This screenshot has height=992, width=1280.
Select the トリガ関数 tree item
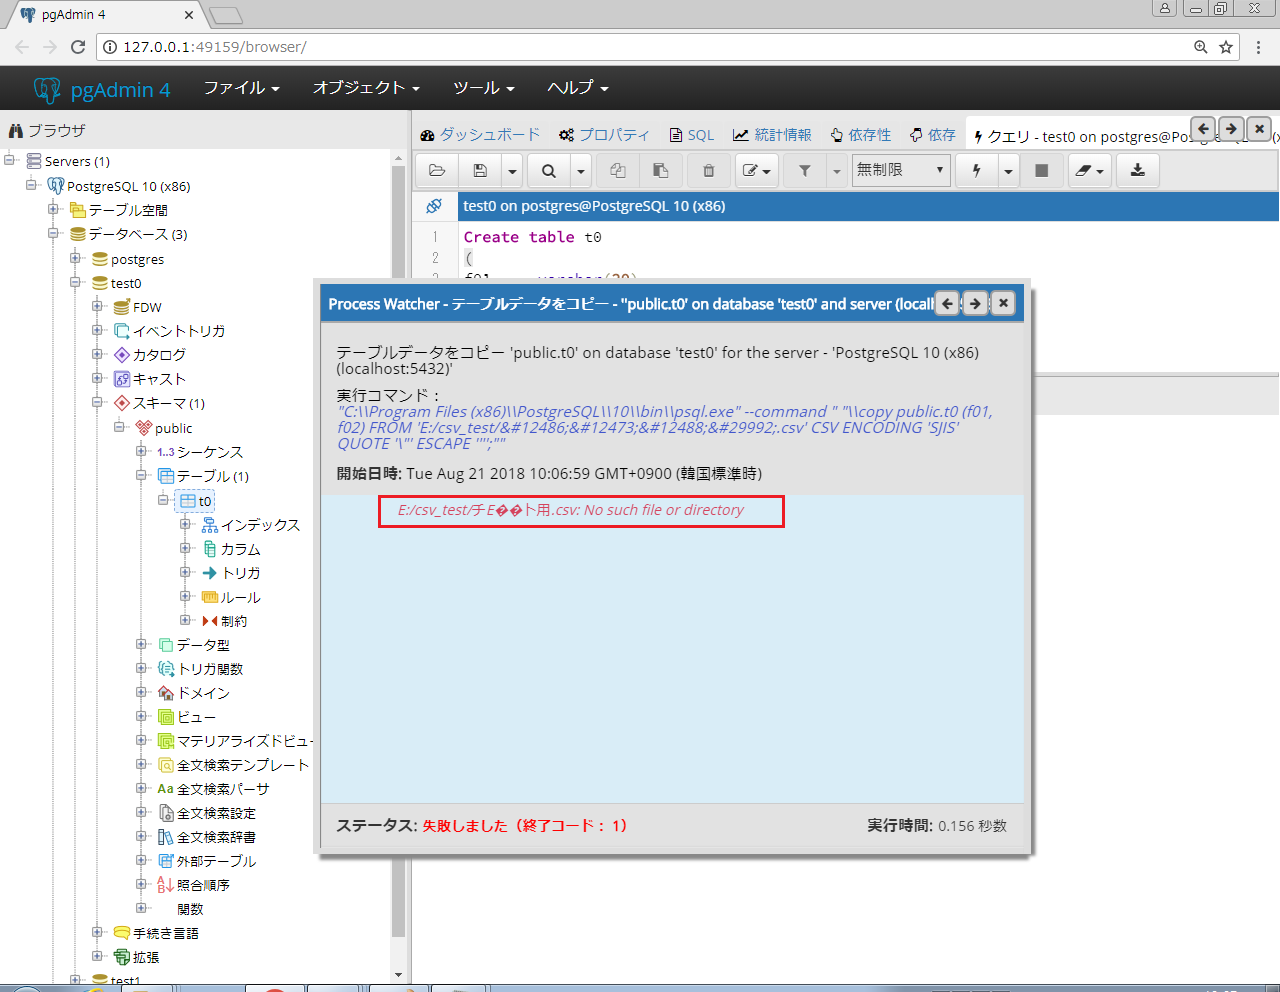click(x=211, y=669)
